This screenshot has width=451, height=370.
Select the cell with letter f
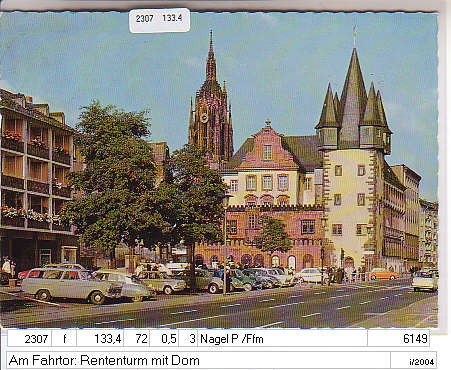(x=64, y=339)
